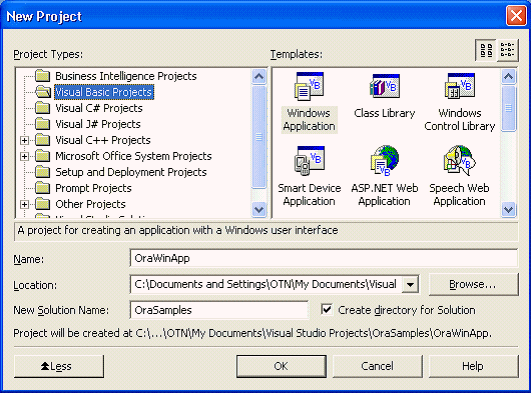
Task: Select Other Projects label
Action: coord(90,204)
